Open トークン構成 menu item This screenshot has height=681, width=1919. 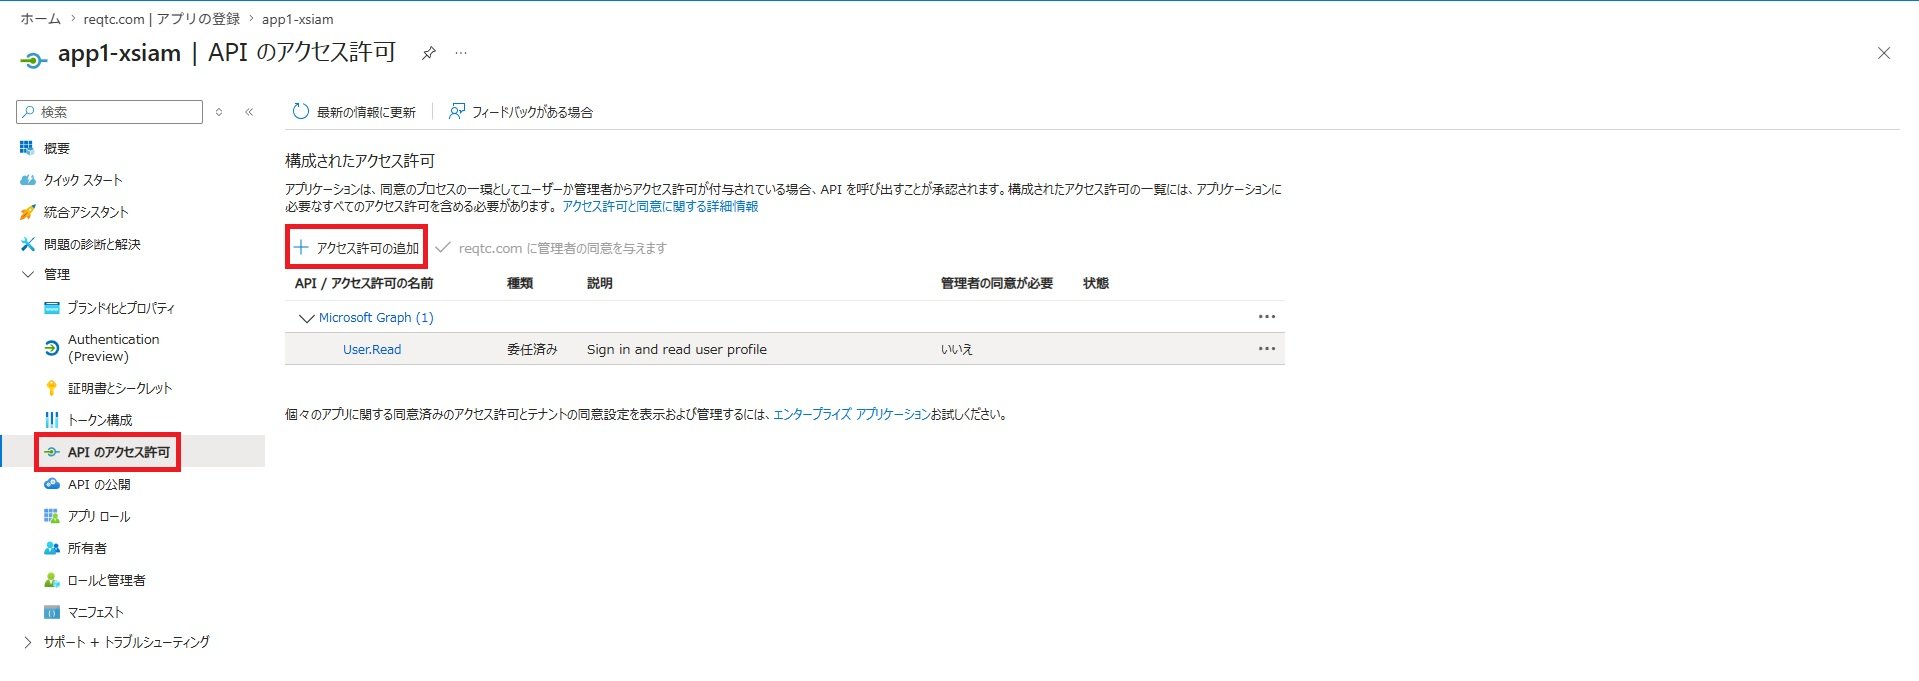tap(100, 420)
